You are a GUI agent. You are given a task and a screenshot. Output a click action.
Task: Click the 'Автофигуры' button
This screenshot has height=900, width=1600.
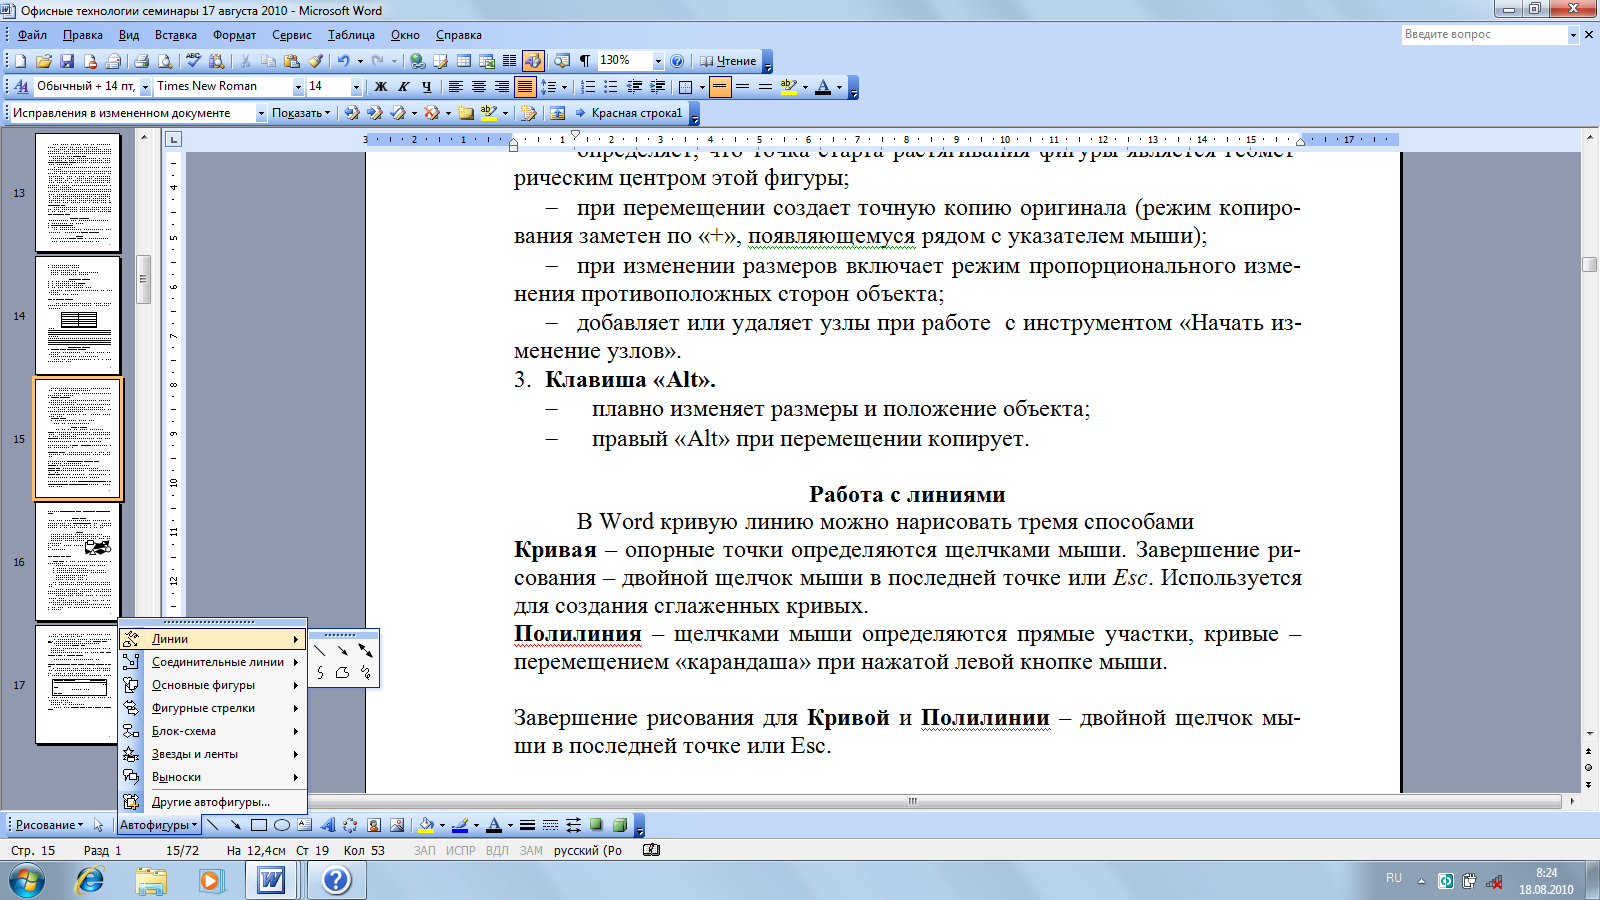(x=159, y=825)
